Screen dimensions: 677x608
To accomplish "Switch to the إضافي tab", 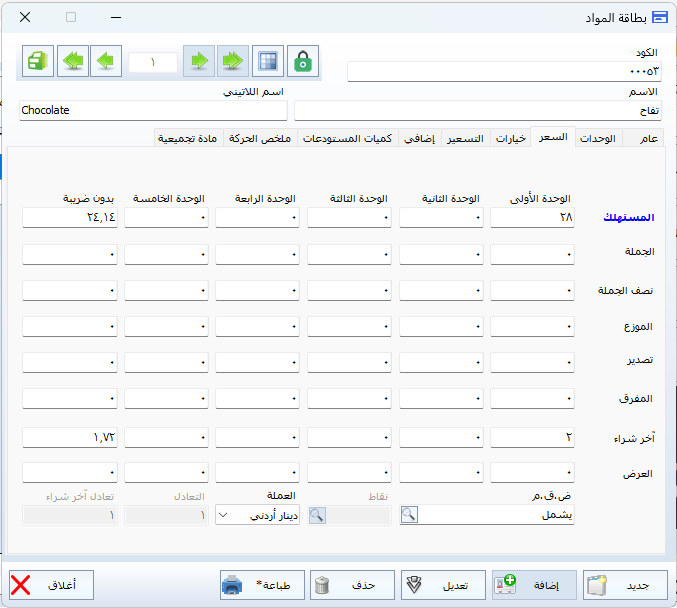I will click(419, 138).
